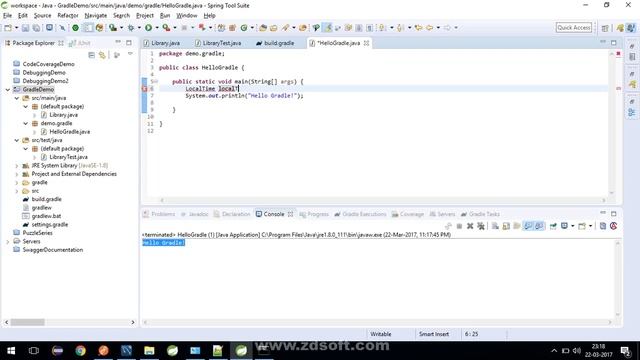
Task: Open Package Explorer view menu arrow
Action: point(130,54)
